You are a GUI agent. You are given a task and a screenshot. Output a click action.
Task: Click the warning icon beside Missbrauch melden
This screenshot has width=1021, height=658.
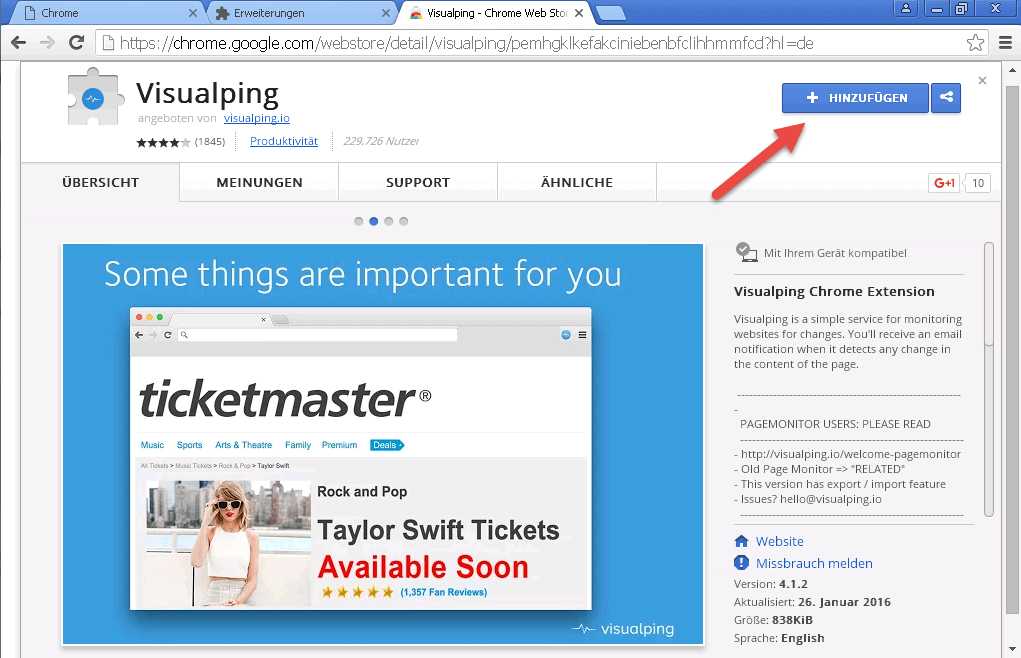[x=741, y=563]
